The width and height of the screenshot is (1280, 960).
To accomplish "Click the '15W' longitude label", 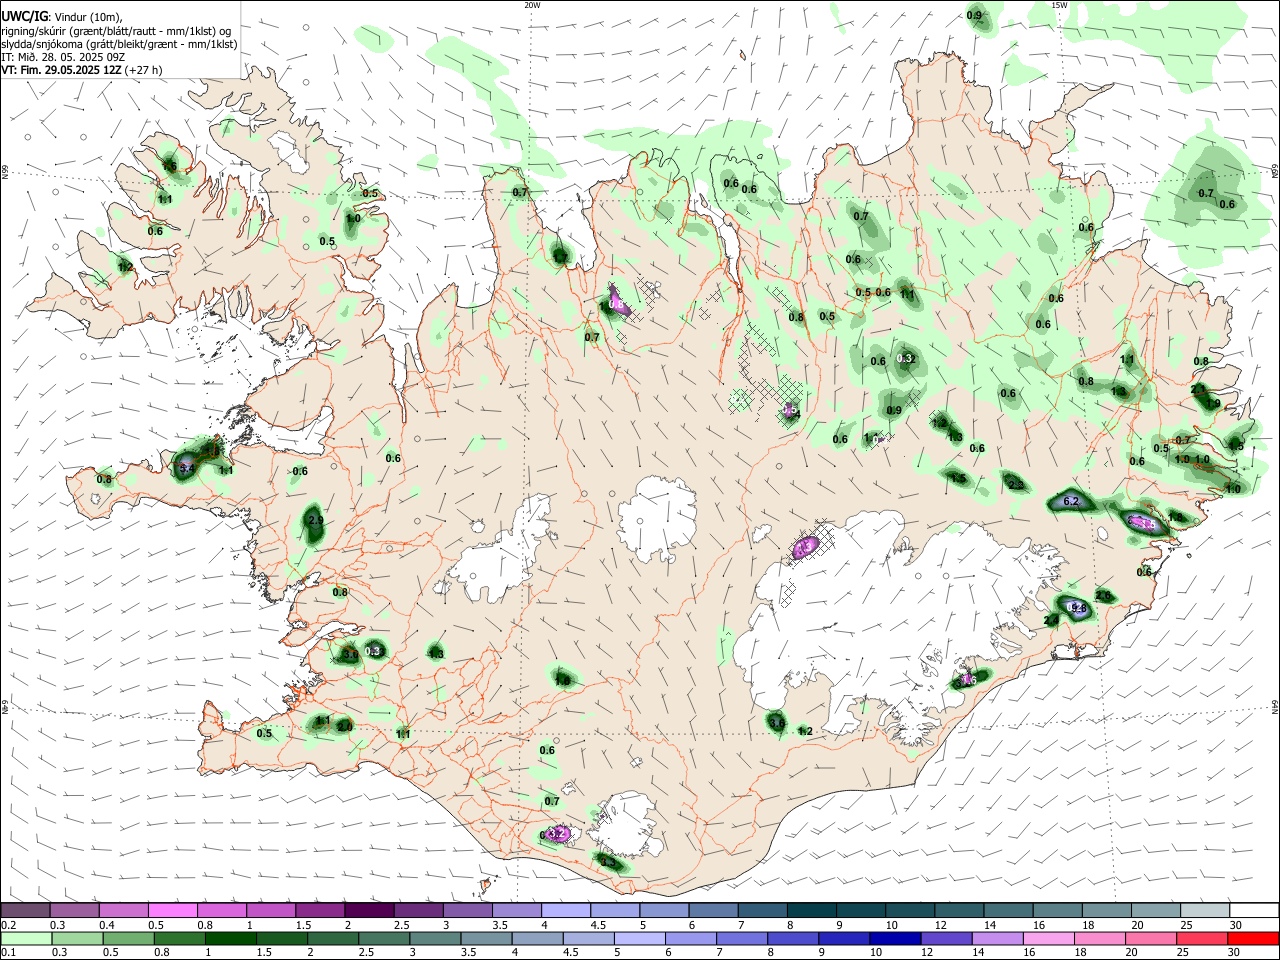I will [1059, 5].
